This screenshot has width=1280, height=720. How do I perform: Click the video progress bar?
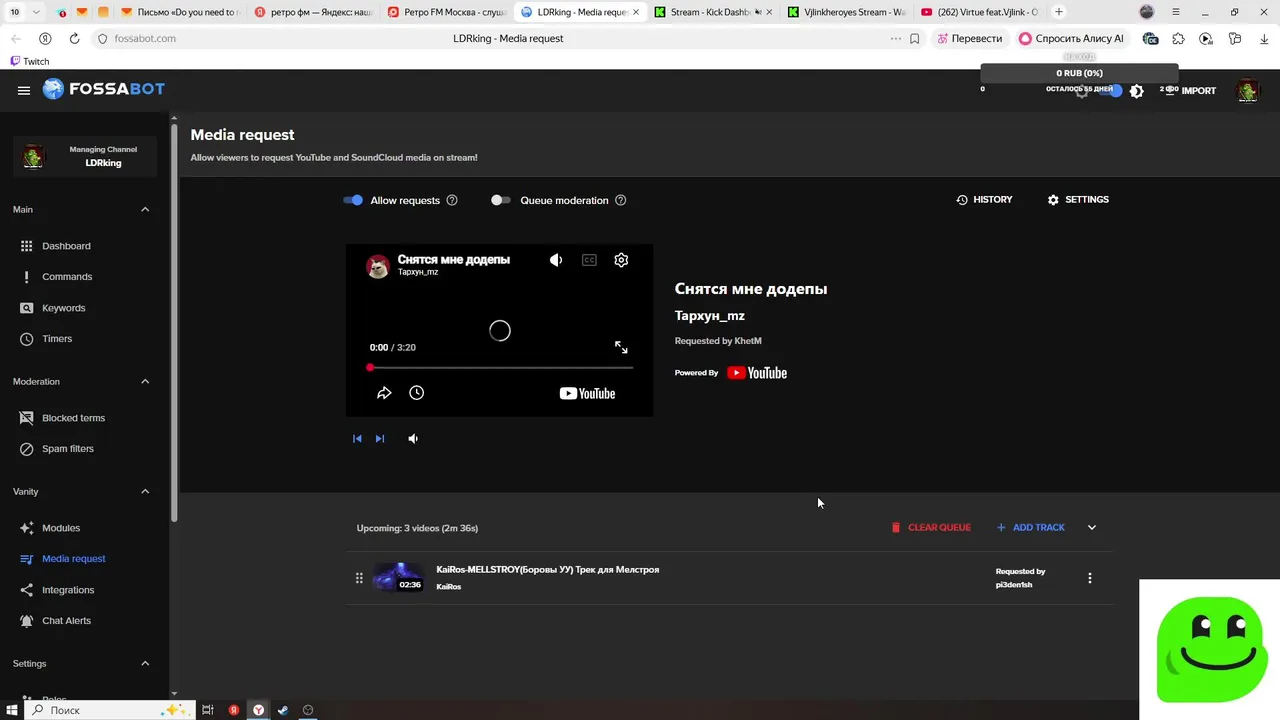[x=501, y=368]
